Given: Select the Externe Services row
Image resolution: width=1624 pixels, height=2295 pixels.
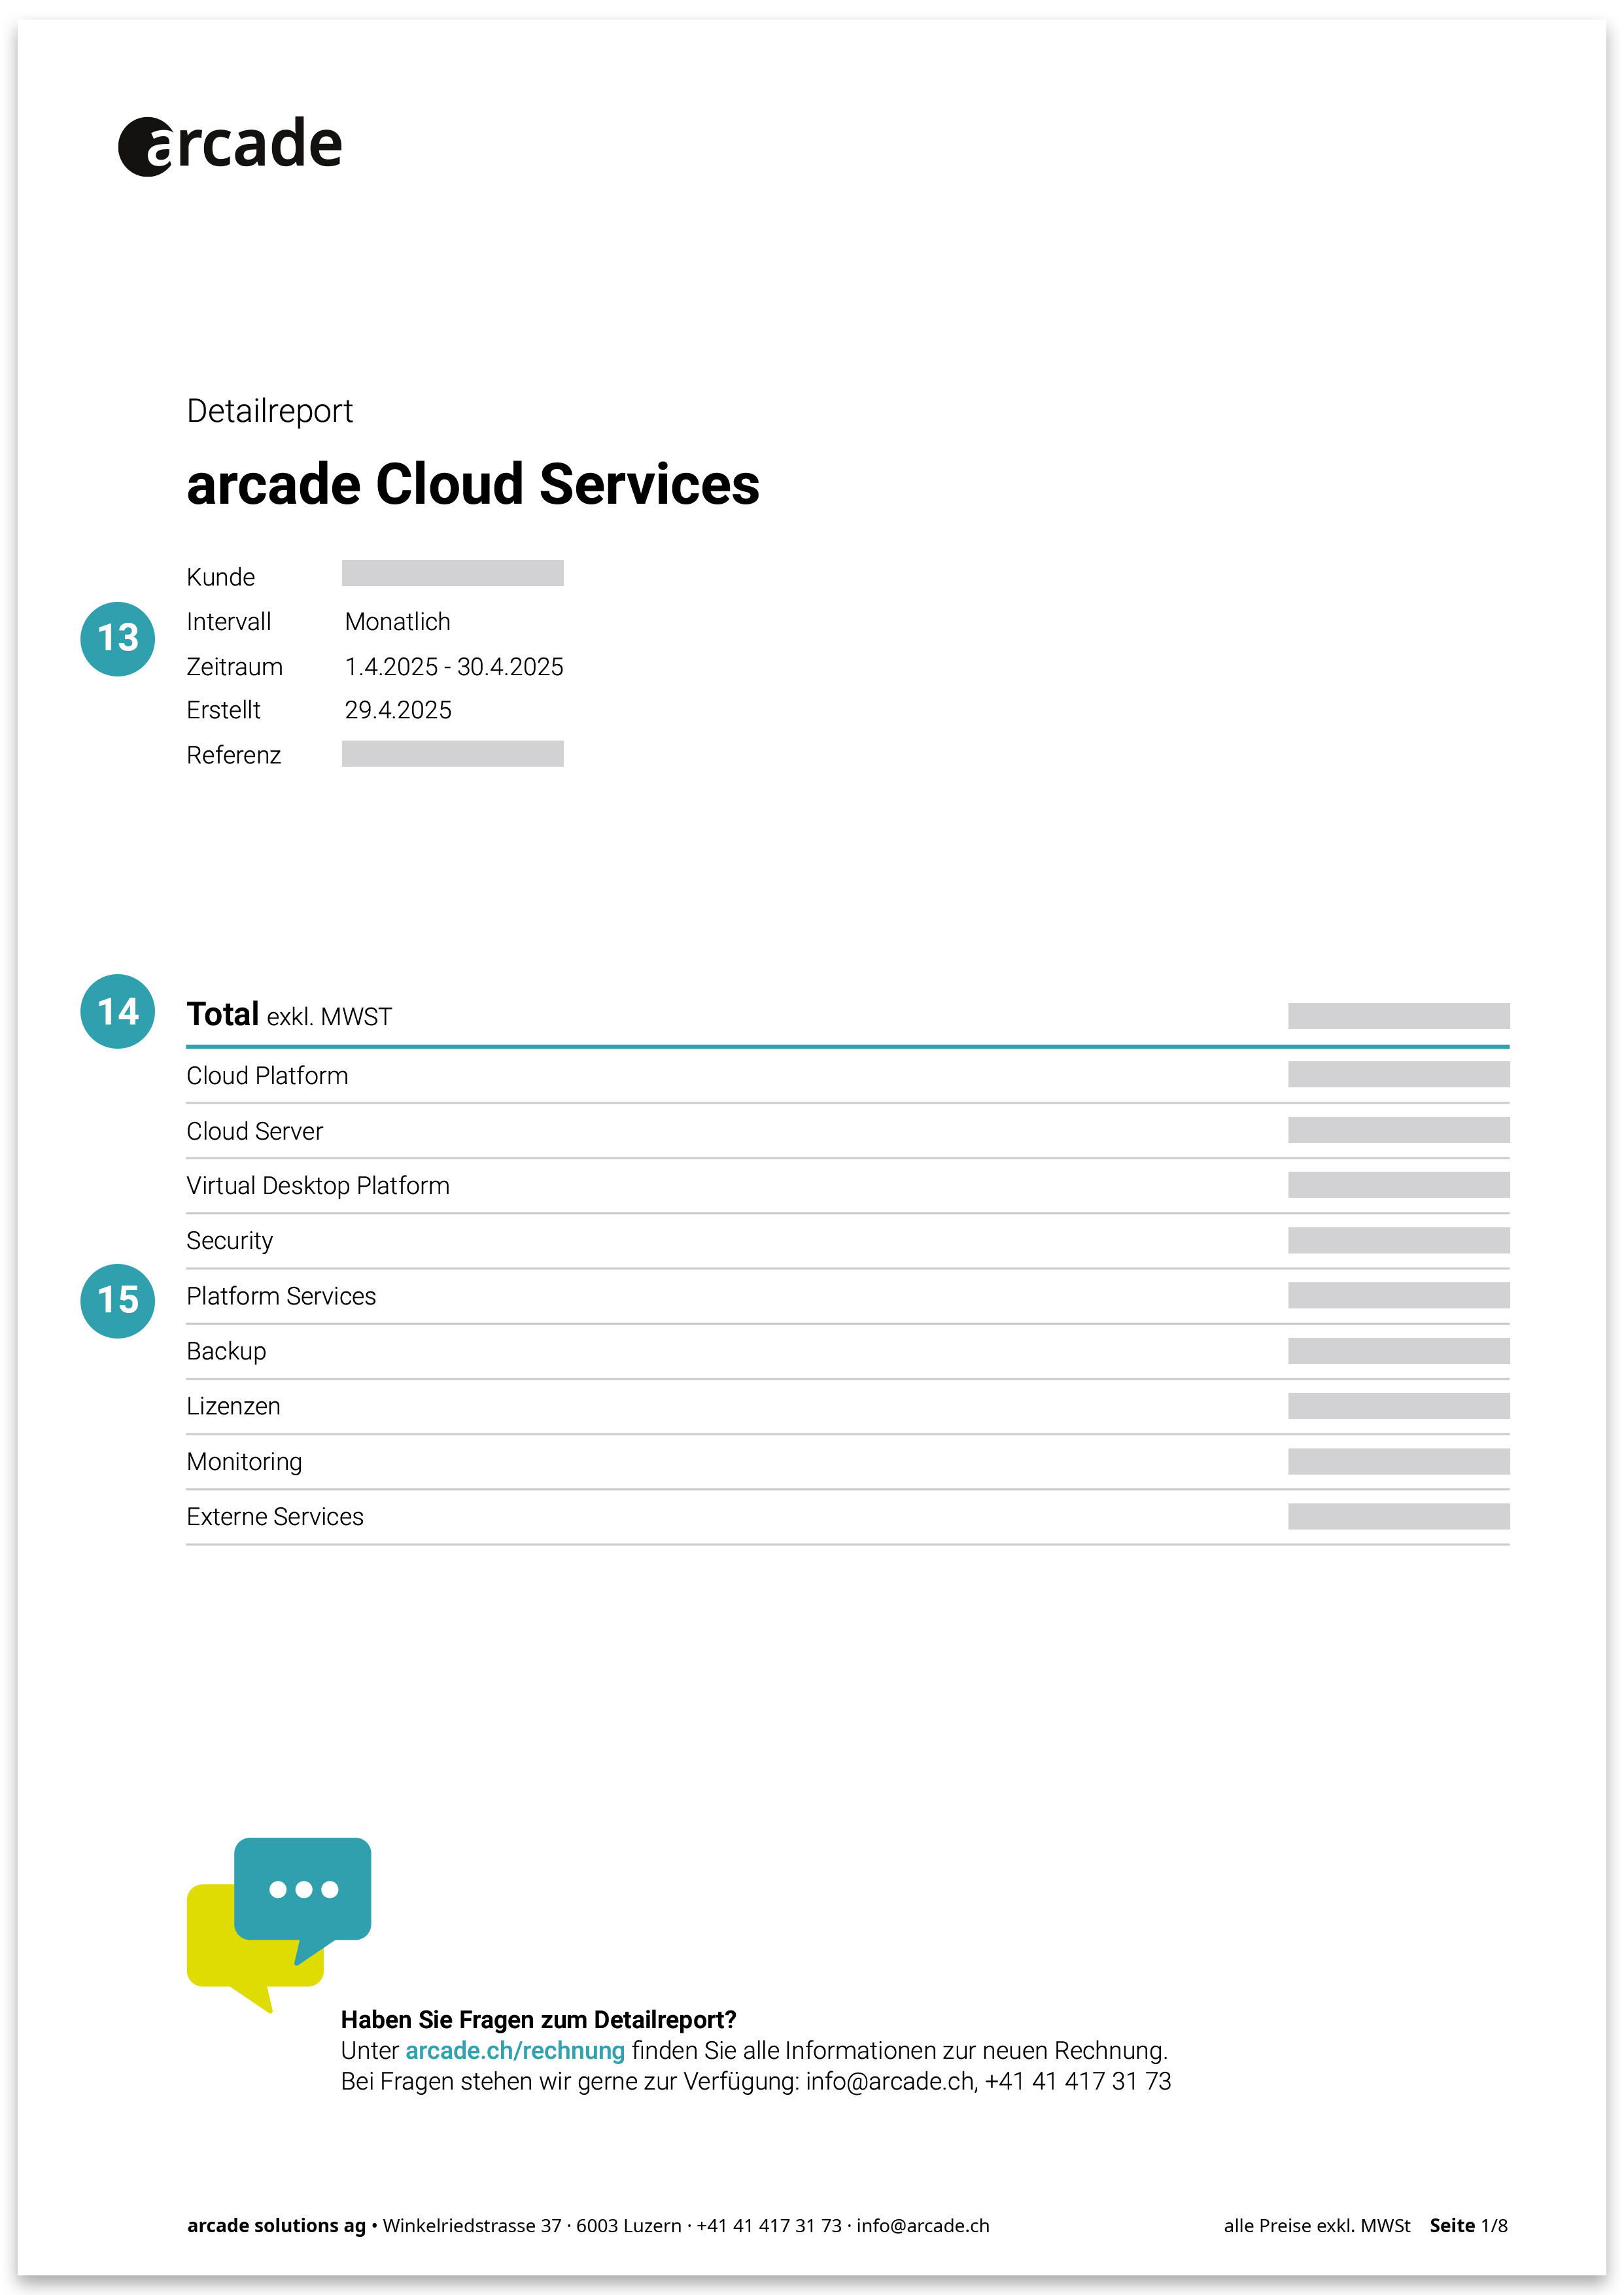Looking at the screenshot, I should tap(847, 1517).
